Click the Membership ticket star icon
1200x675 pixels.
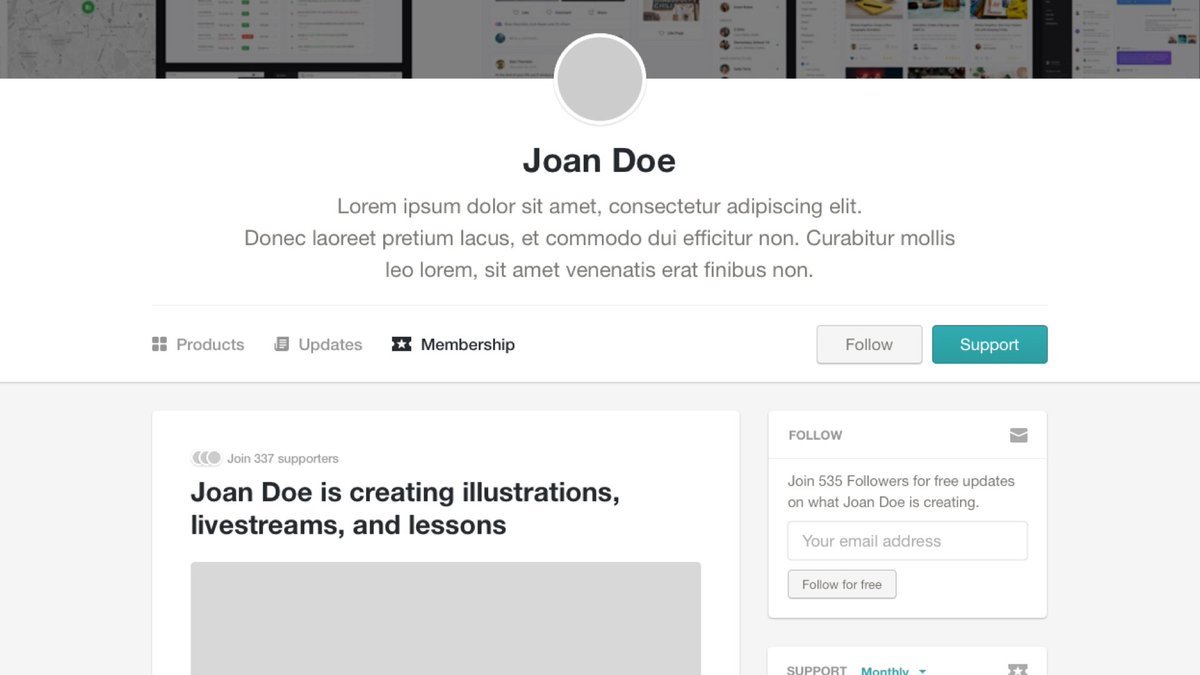tap(401, 344)
